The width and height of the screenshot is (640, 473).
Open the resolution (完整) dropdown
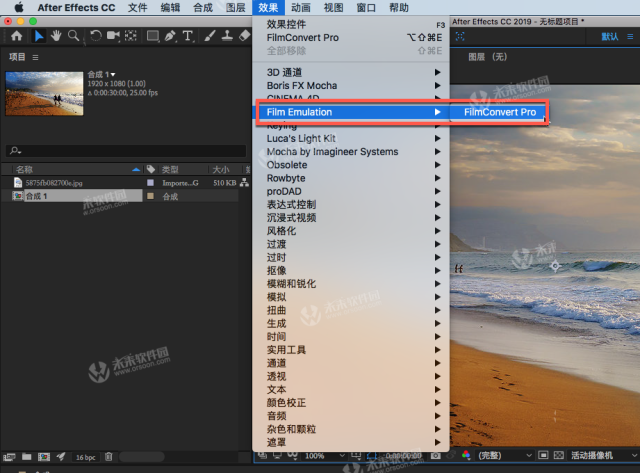(x=505, y=455)
